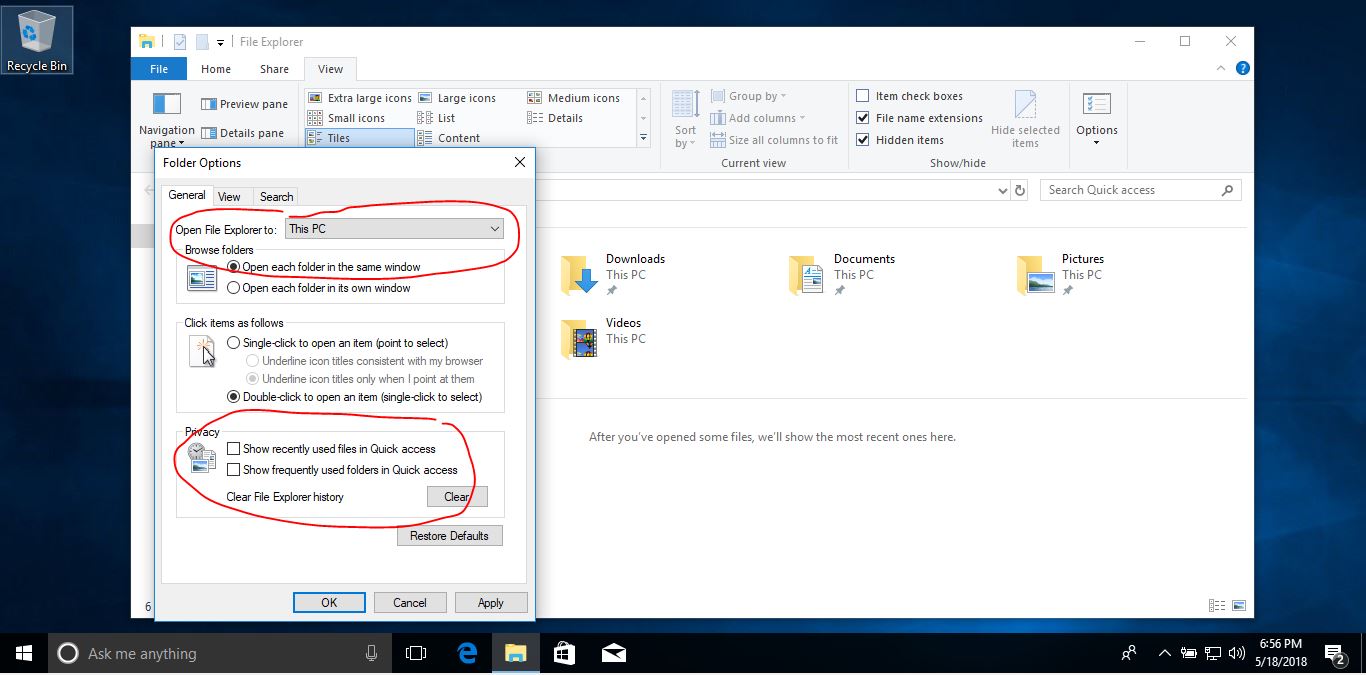The width and height of the screenshot is (1366, 675).
Task: Open the Mail app from the taskbar
Action: point(614,653)
